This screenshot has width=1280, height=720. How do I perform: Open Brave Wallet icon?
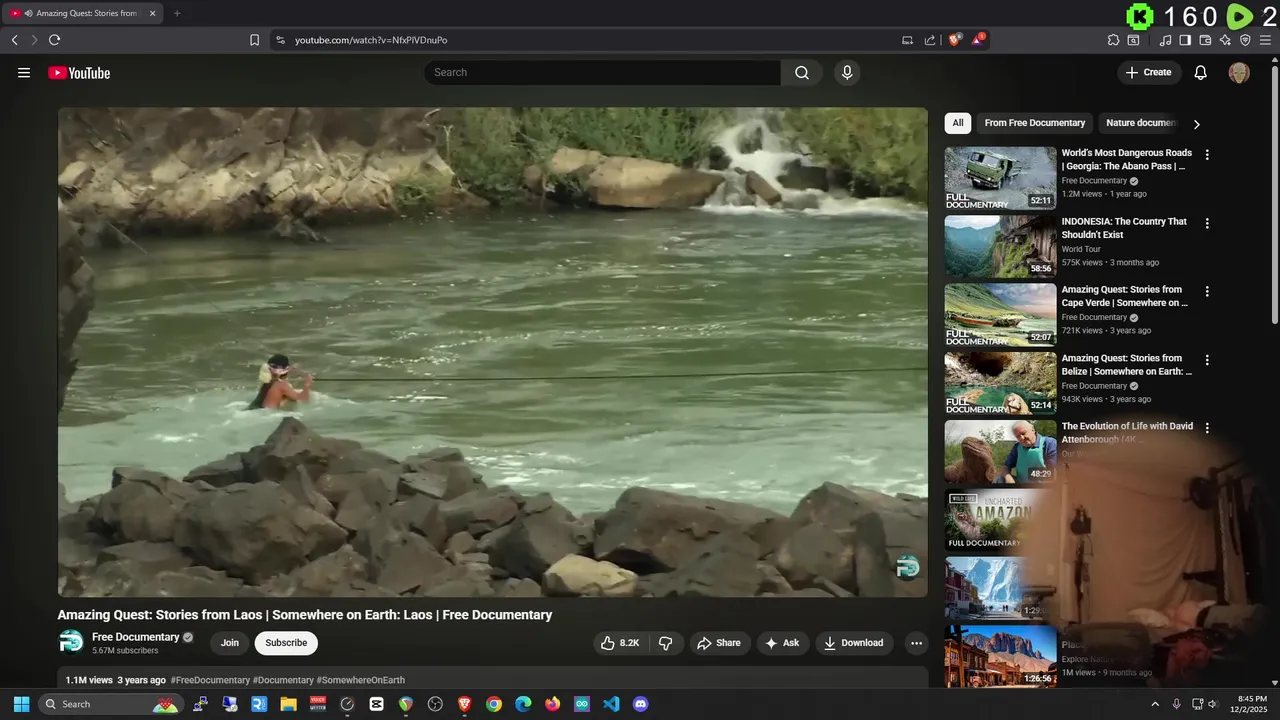tap(1205, 40)
